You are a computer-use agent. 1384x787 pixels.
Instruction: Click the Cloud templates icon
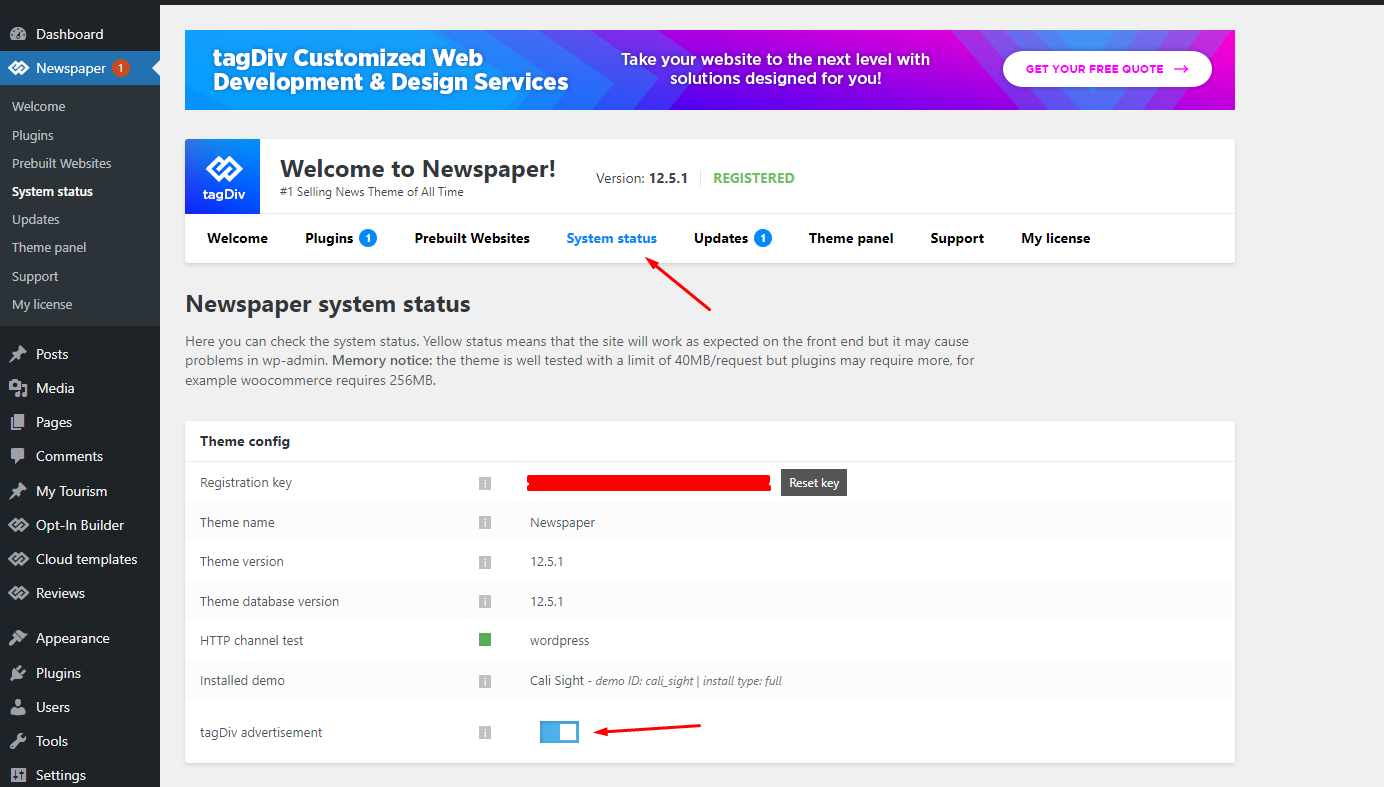coord(18,559)
